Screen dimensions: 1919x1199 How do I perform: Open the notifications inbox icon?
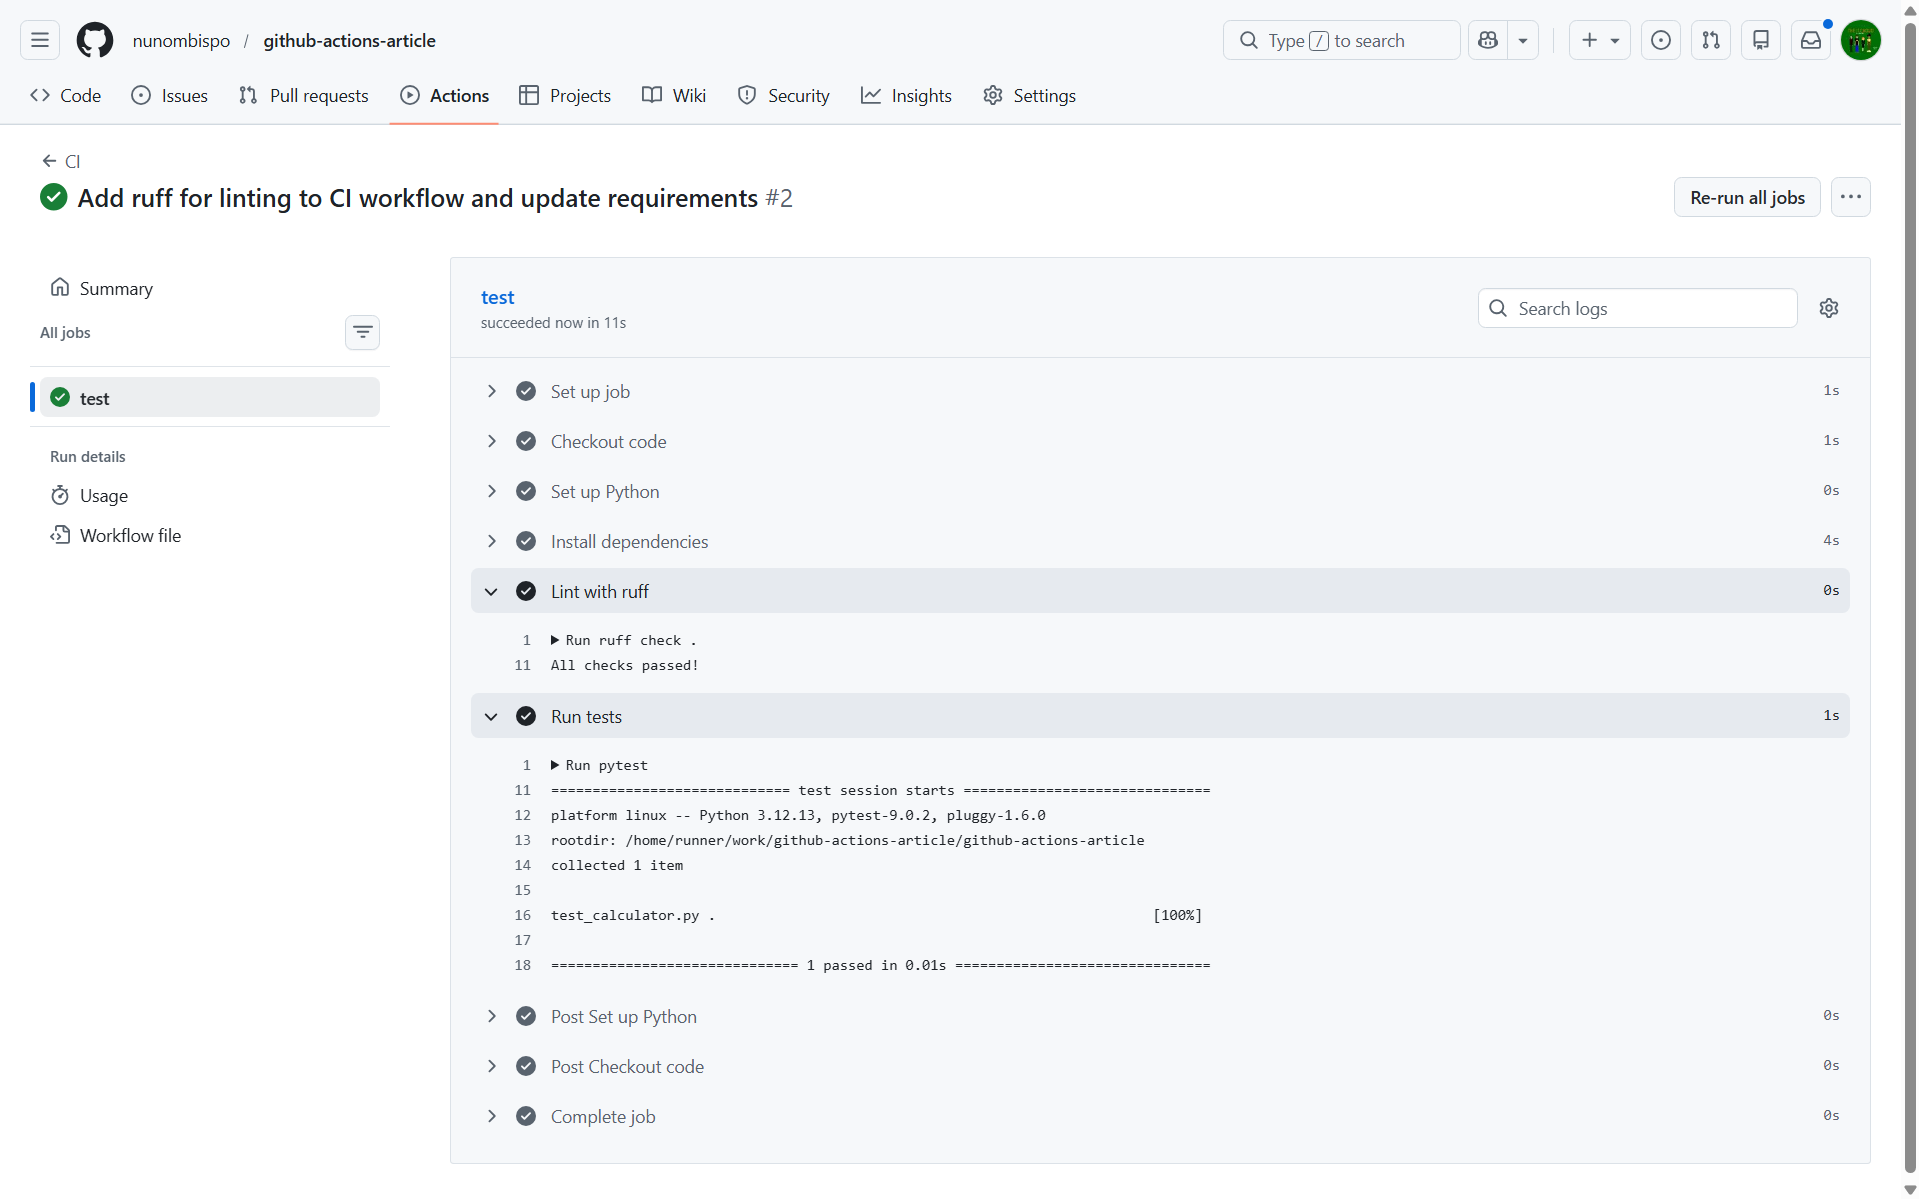[1810, 40]
